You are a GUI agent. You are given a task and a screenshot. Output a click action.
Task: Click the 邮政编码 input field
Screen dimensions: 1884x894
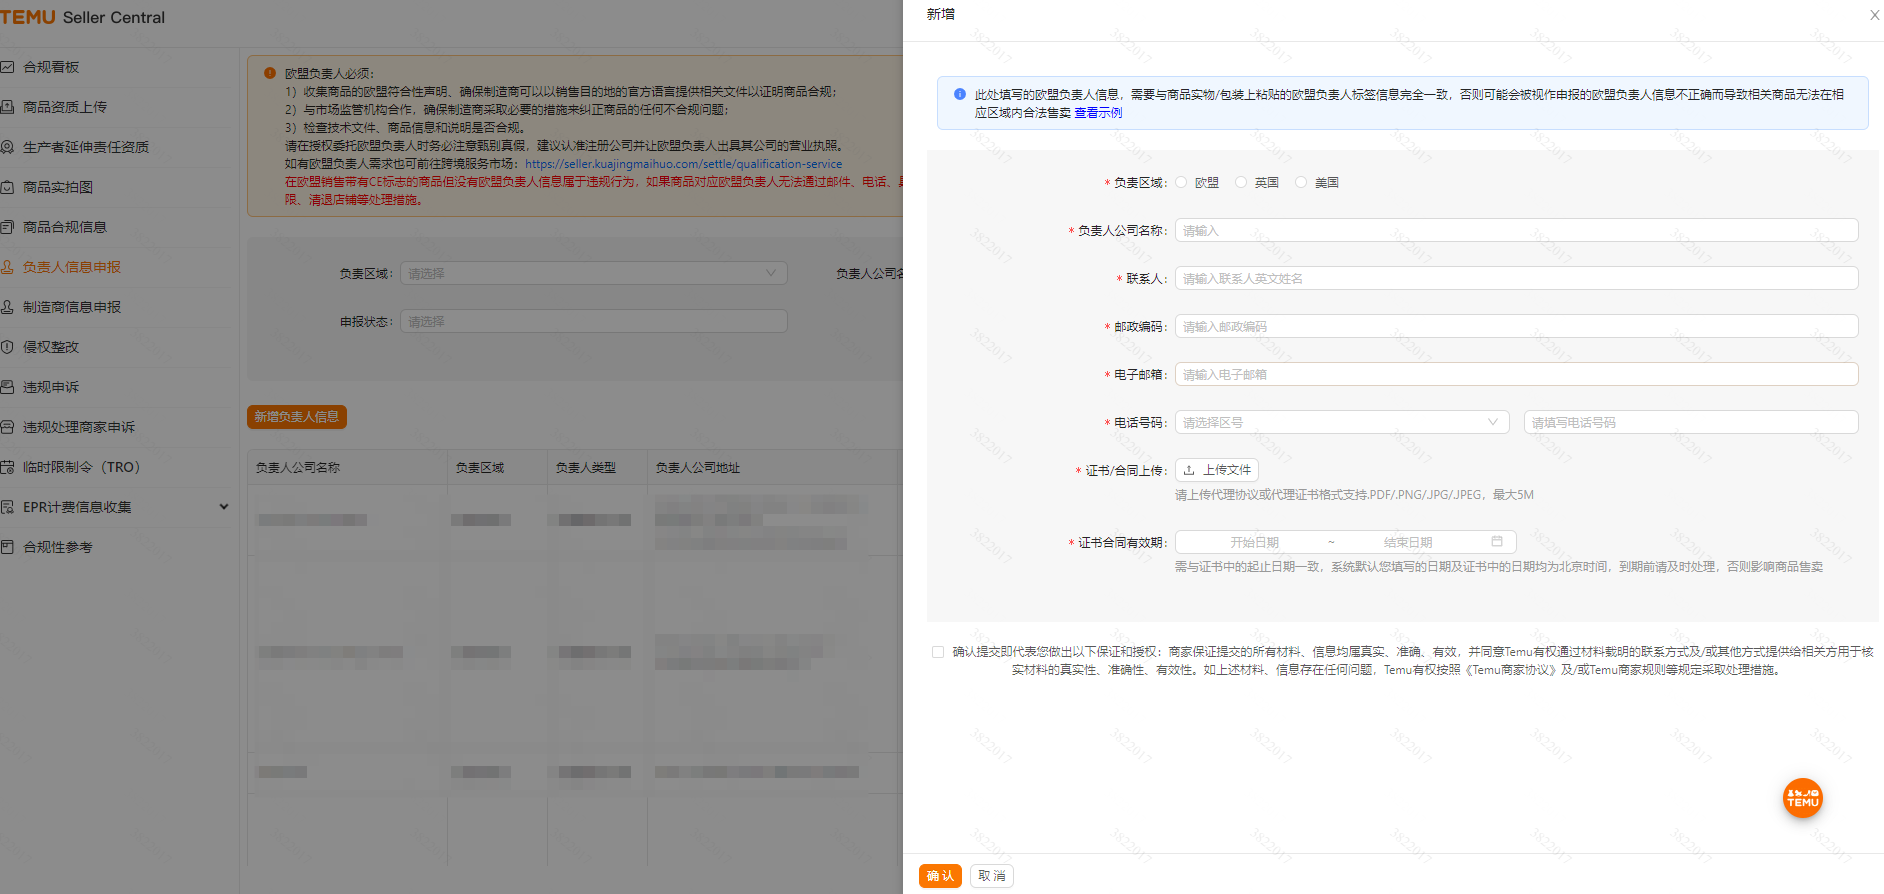click(1517, 326)
